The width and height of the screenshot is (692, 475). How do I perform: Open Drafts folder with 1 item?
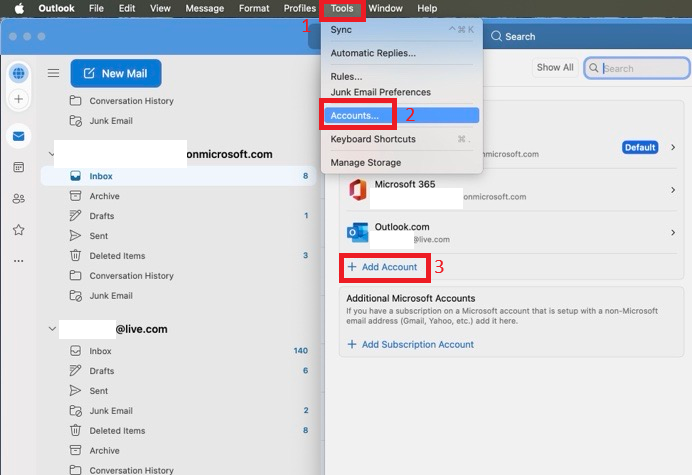click(x=178, y=216)
